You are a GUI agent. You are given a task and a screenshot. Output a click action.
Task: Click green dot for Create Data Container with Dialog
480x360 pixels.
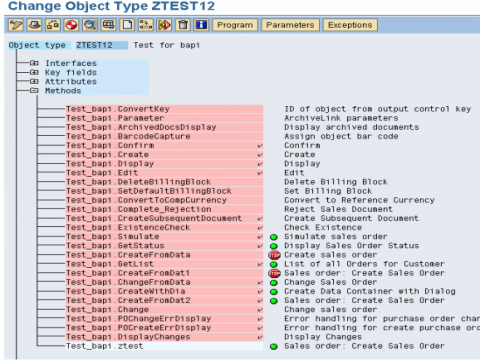[x=274, y=292]
